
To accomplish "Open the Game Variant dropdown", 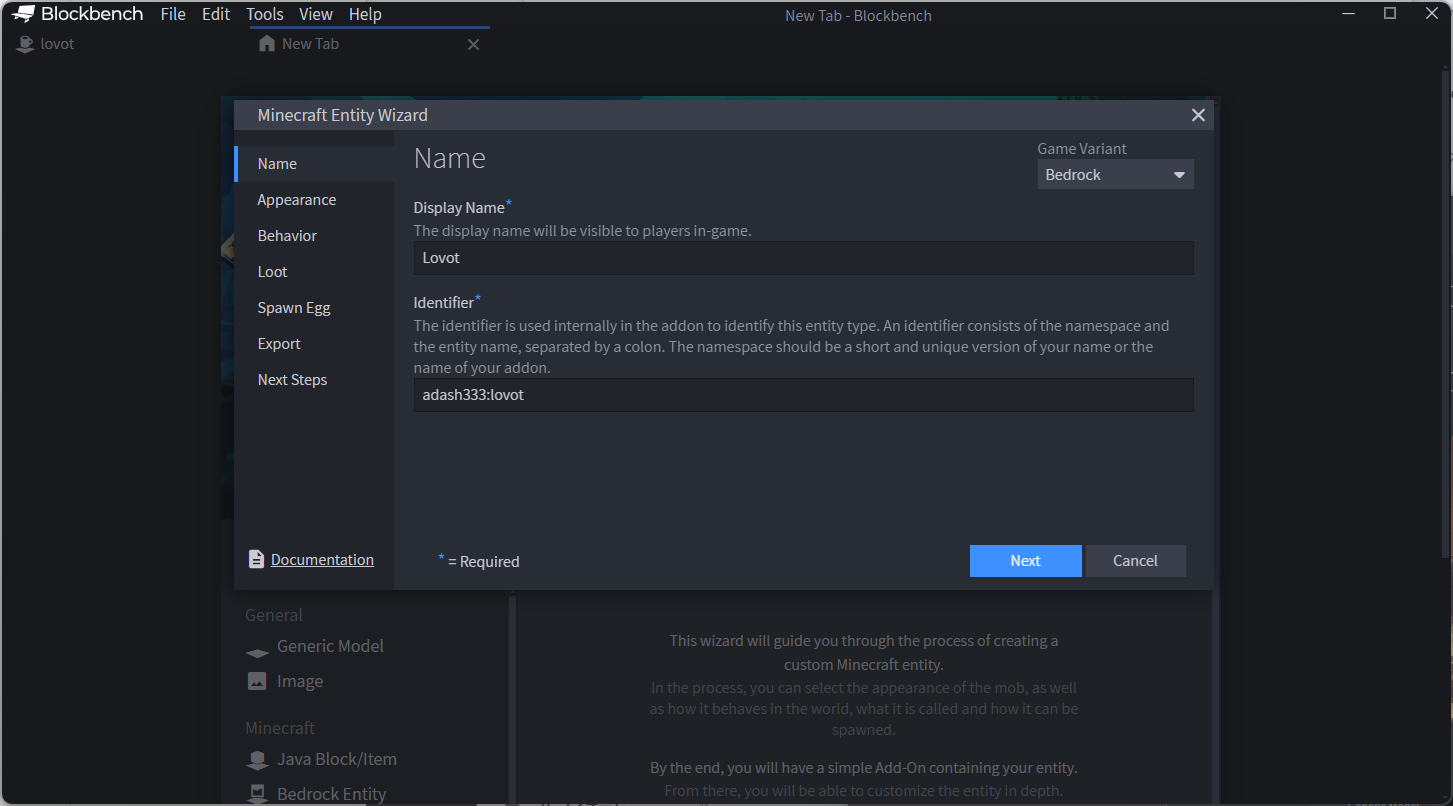I will pos(1115,175).
